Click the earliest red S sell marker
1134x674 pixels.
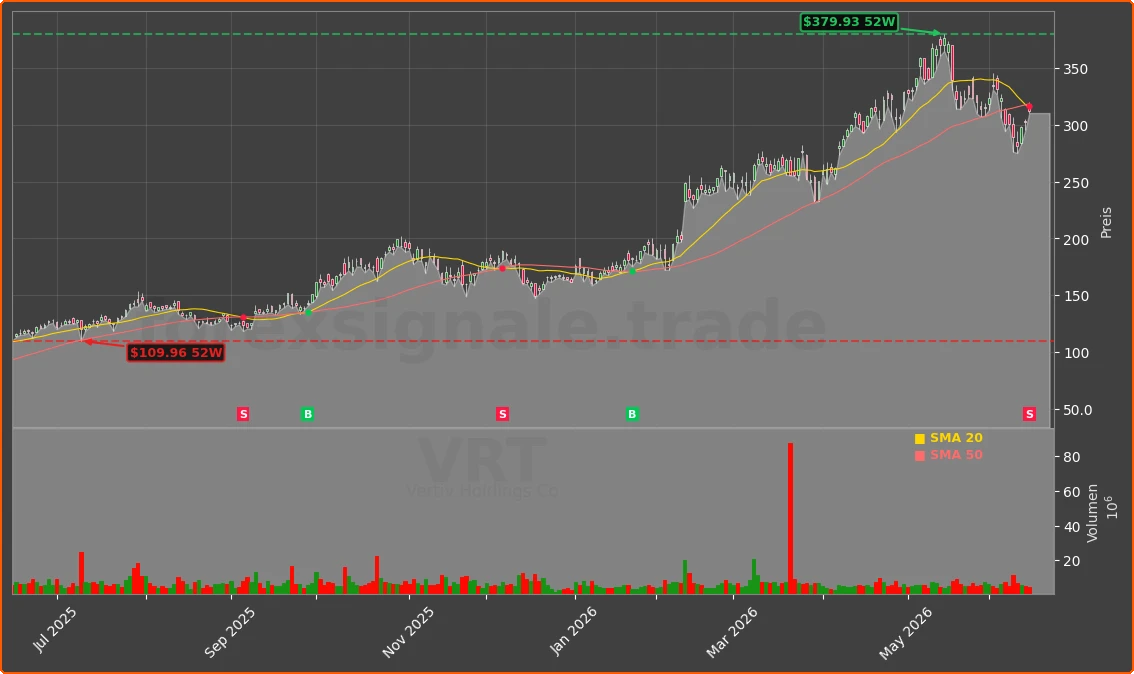click(243, 414)
